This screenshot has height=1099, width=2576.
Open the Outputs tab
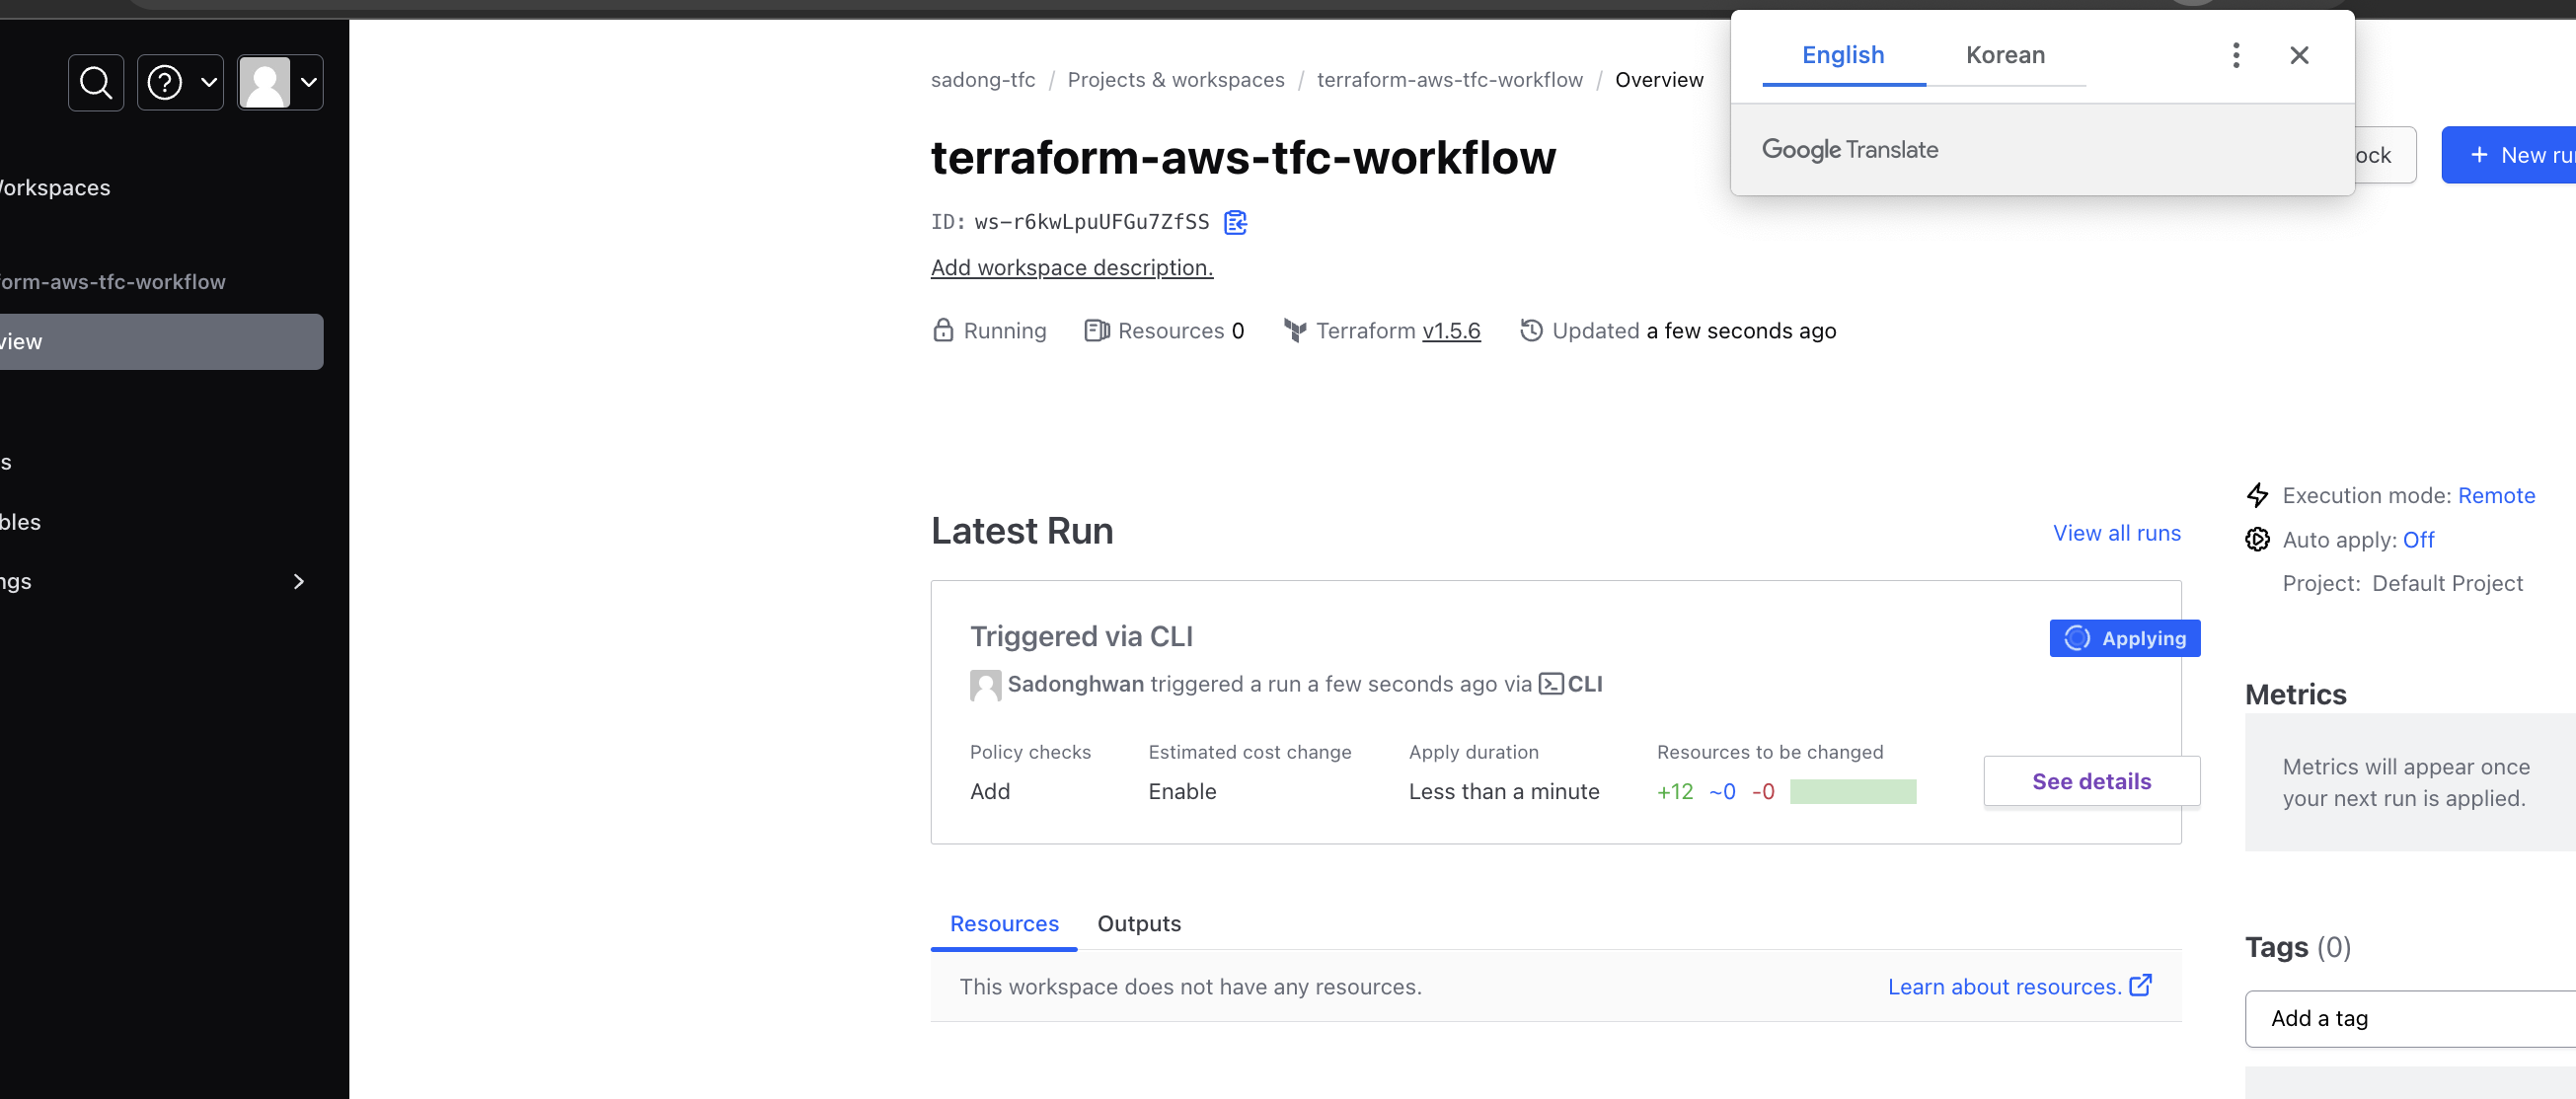(x=1139, y=923)
